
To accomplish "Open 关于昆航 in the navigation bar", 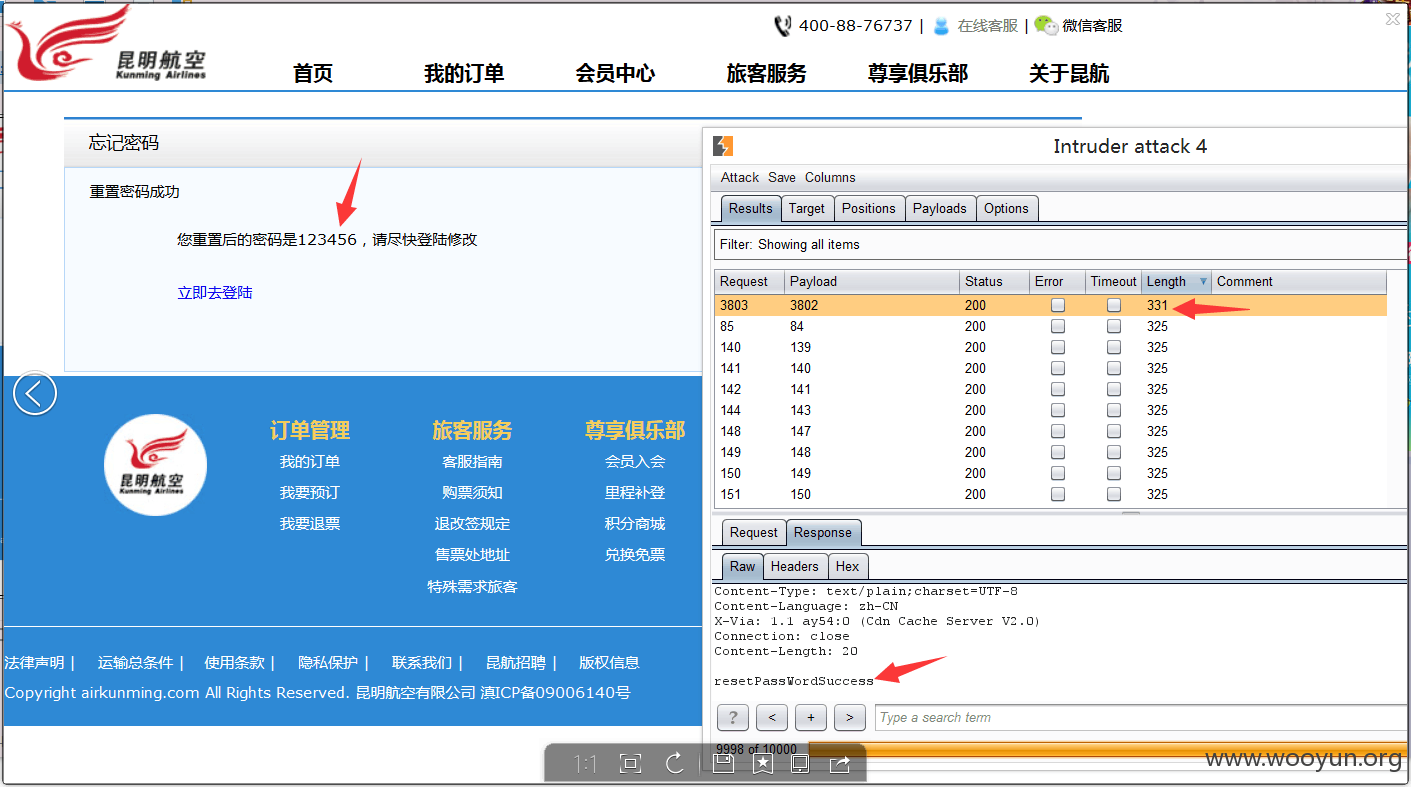I will coord(1069,73).
